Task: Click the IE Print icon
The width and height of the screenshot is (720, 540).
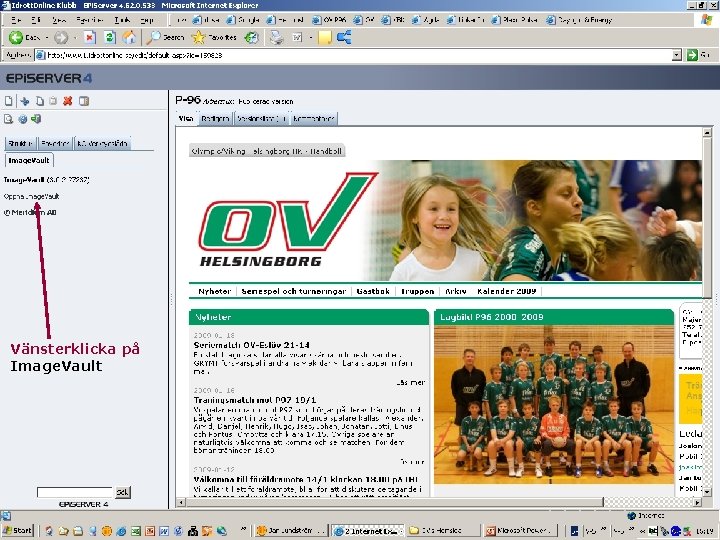Action: 276,37
